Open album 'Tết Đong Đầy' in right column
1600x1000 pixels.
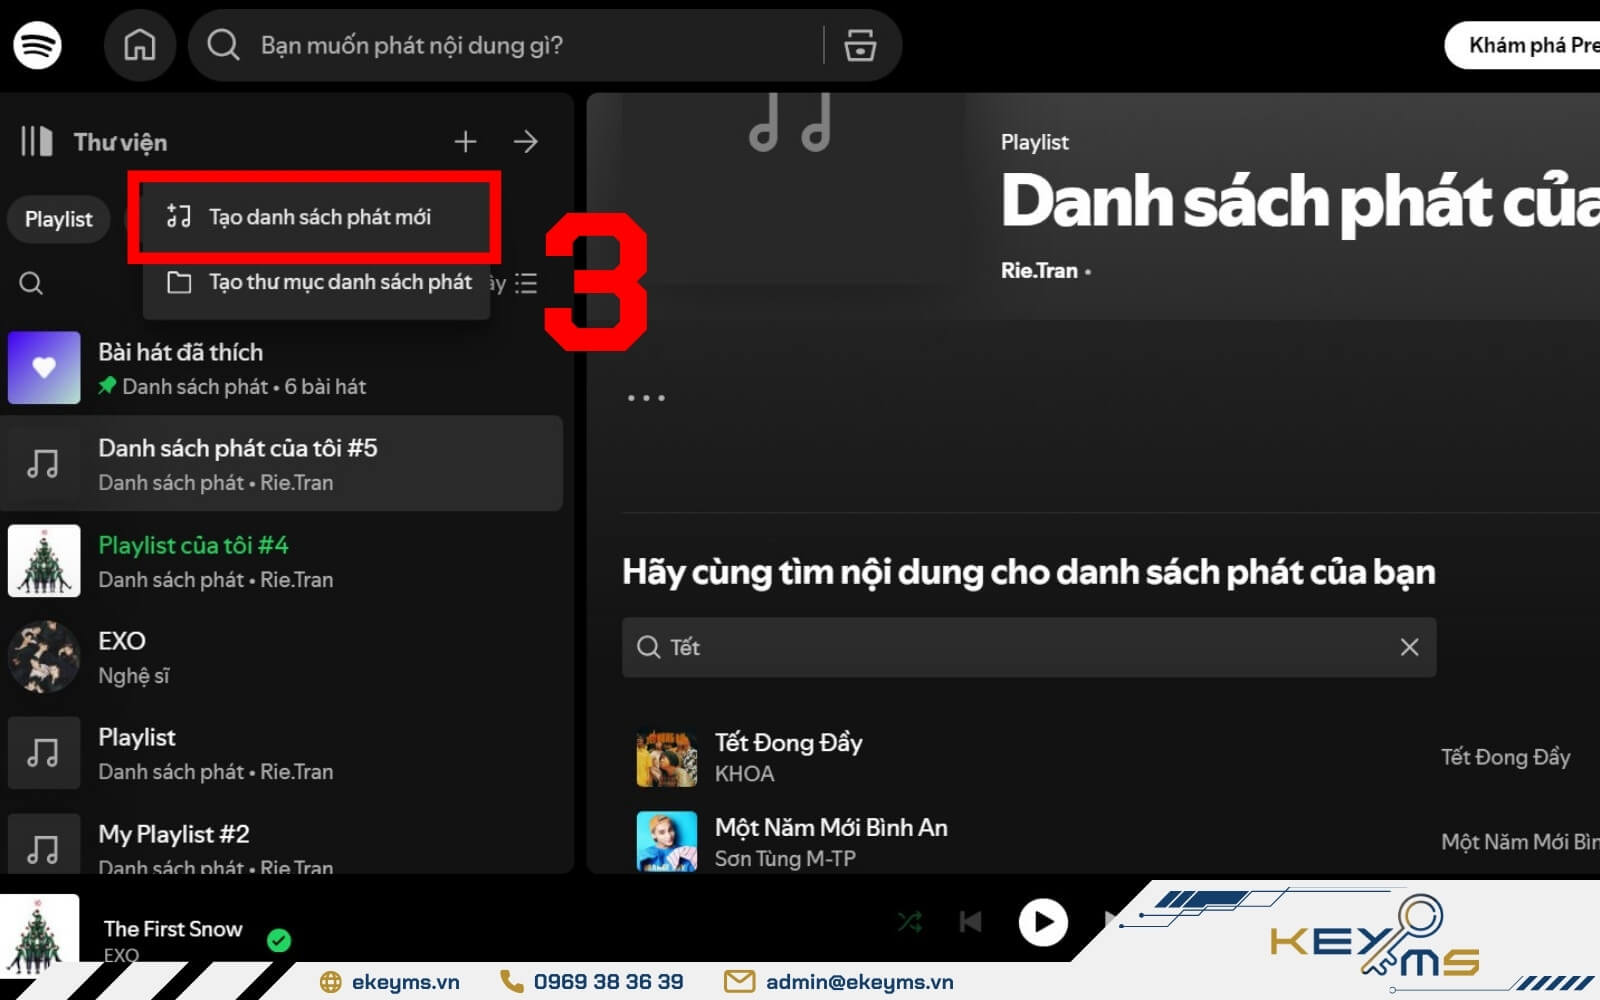1505,757
